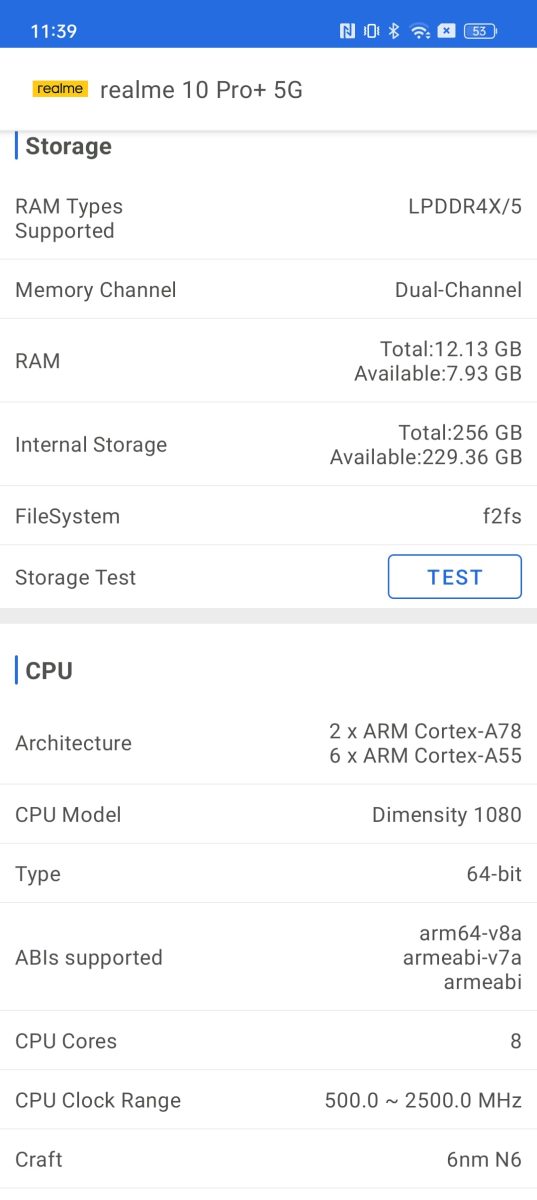Select the RAM Types Supported row

point(268,218)
